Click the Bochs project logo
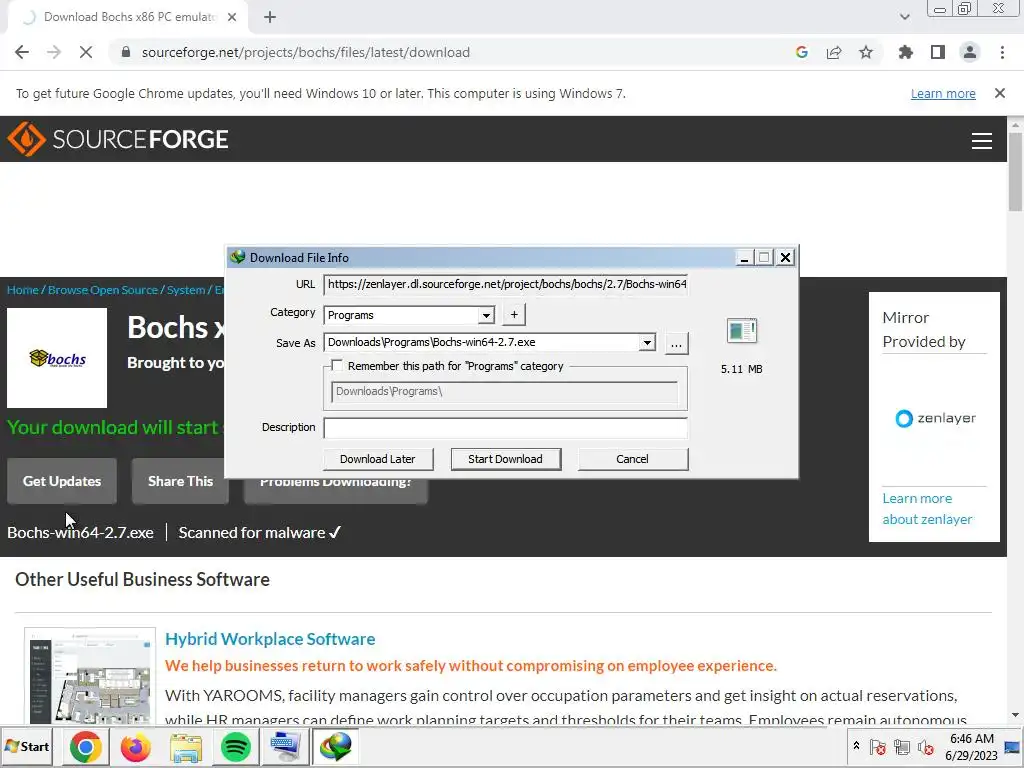1024x768 pixels. 57,358
